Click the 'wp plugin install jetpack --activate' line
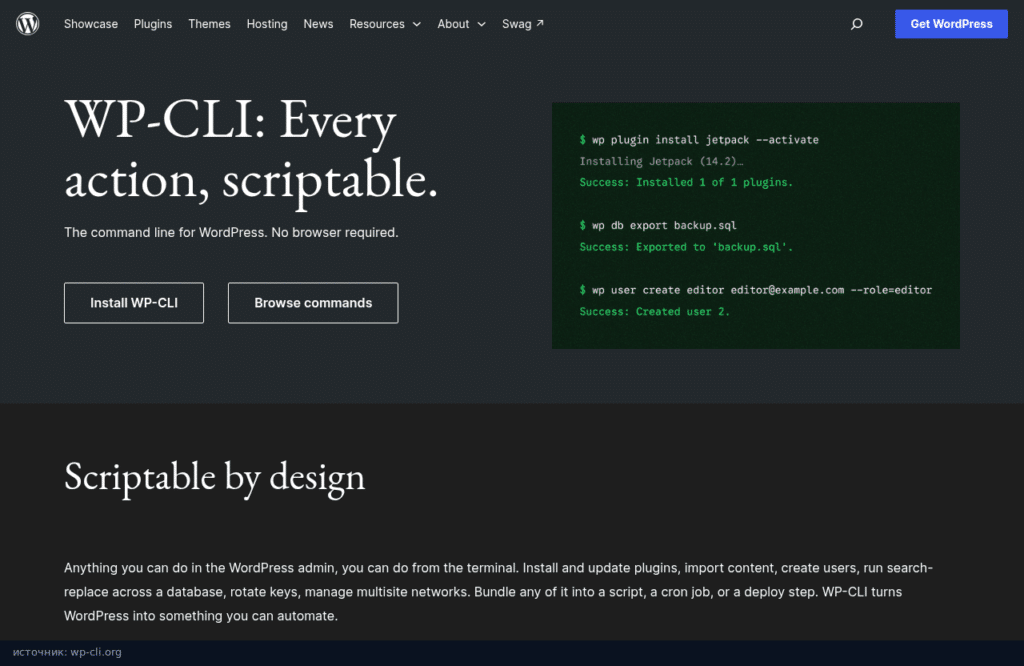The height and width of the screenshot is (666, 1024). click(x=699, y=140)
